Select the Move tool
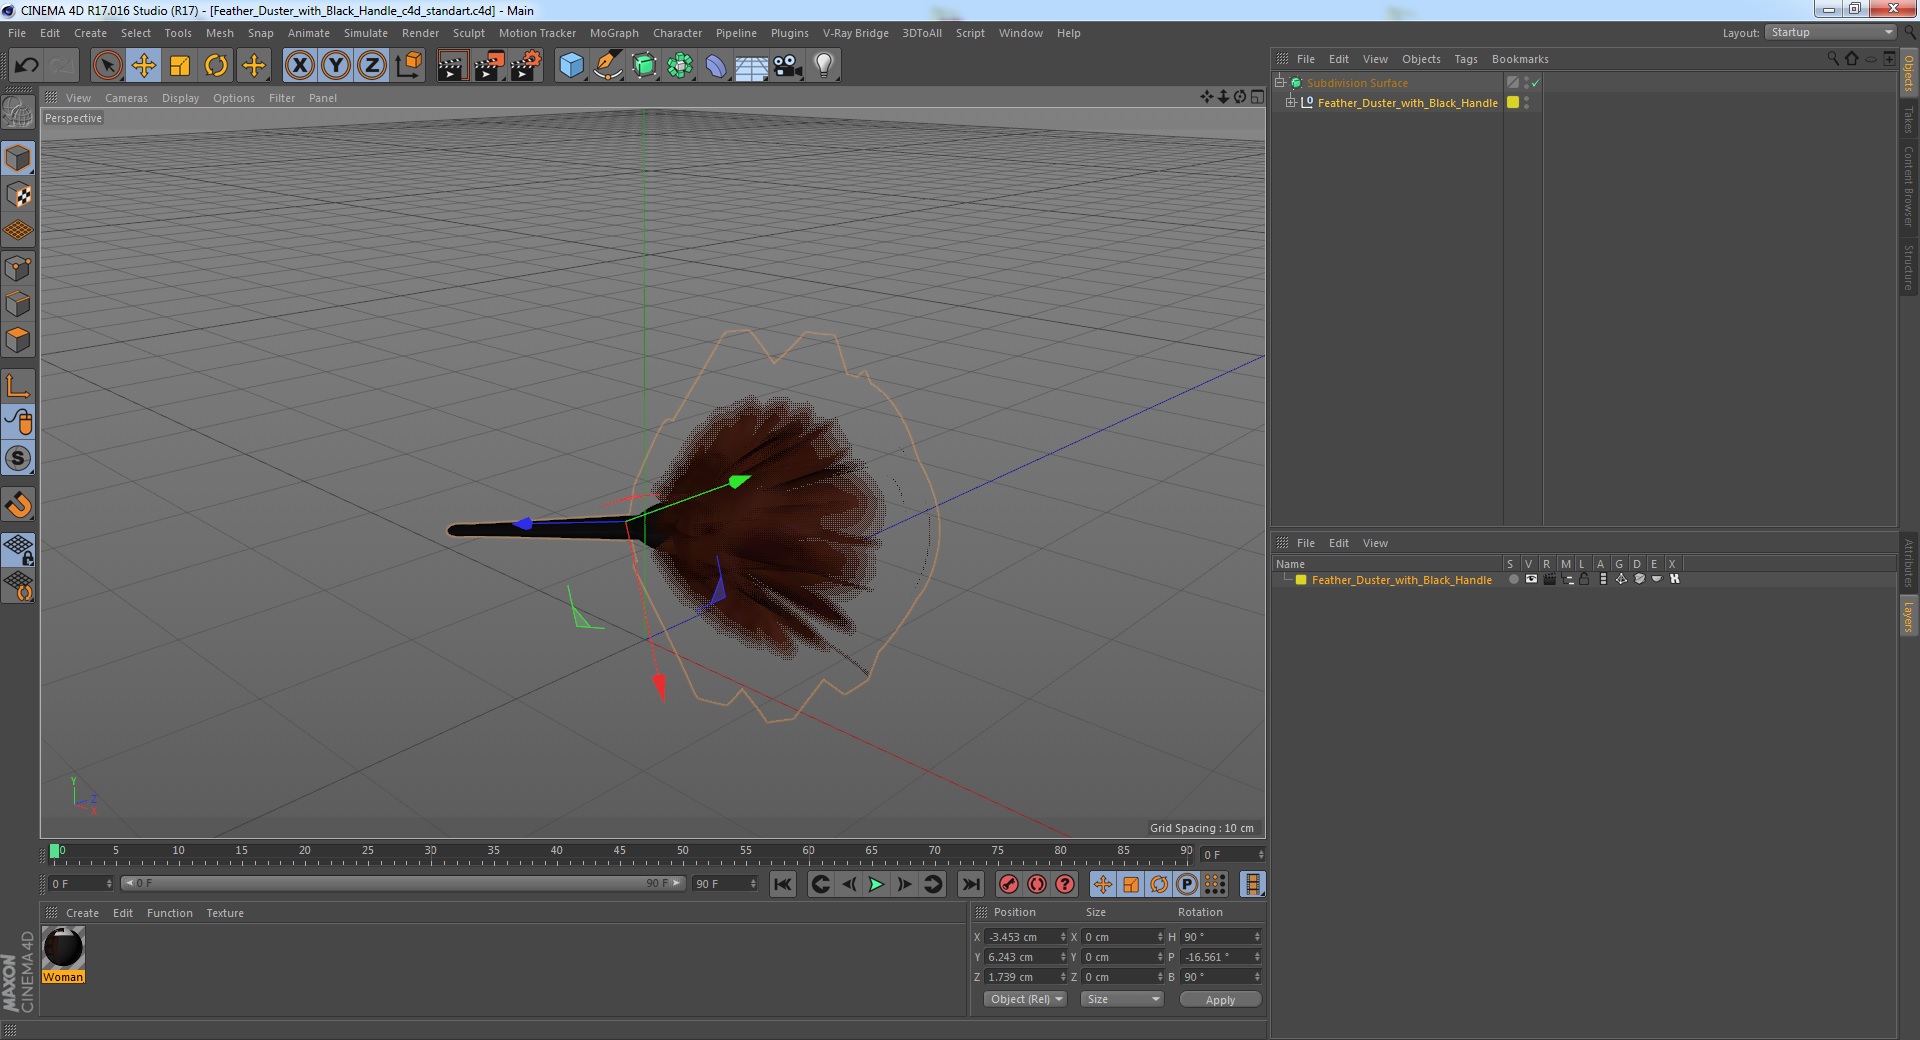 point(144,66)
